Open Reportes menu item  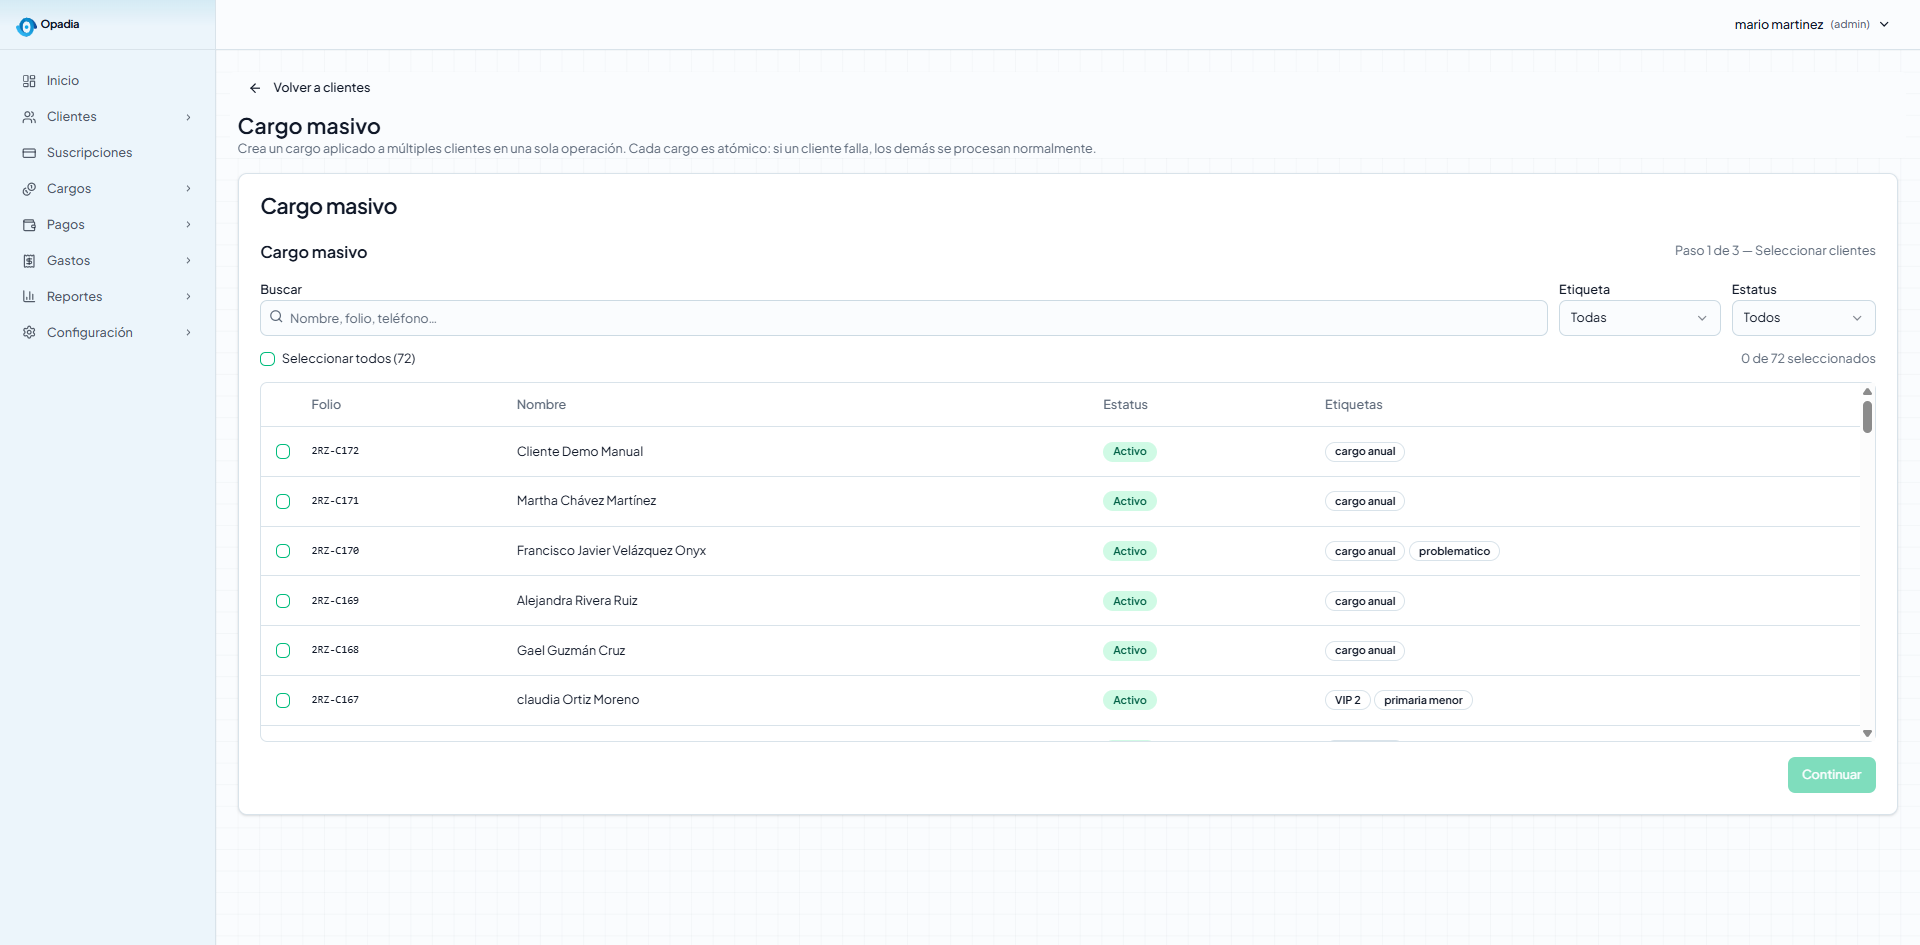(107, 297)
